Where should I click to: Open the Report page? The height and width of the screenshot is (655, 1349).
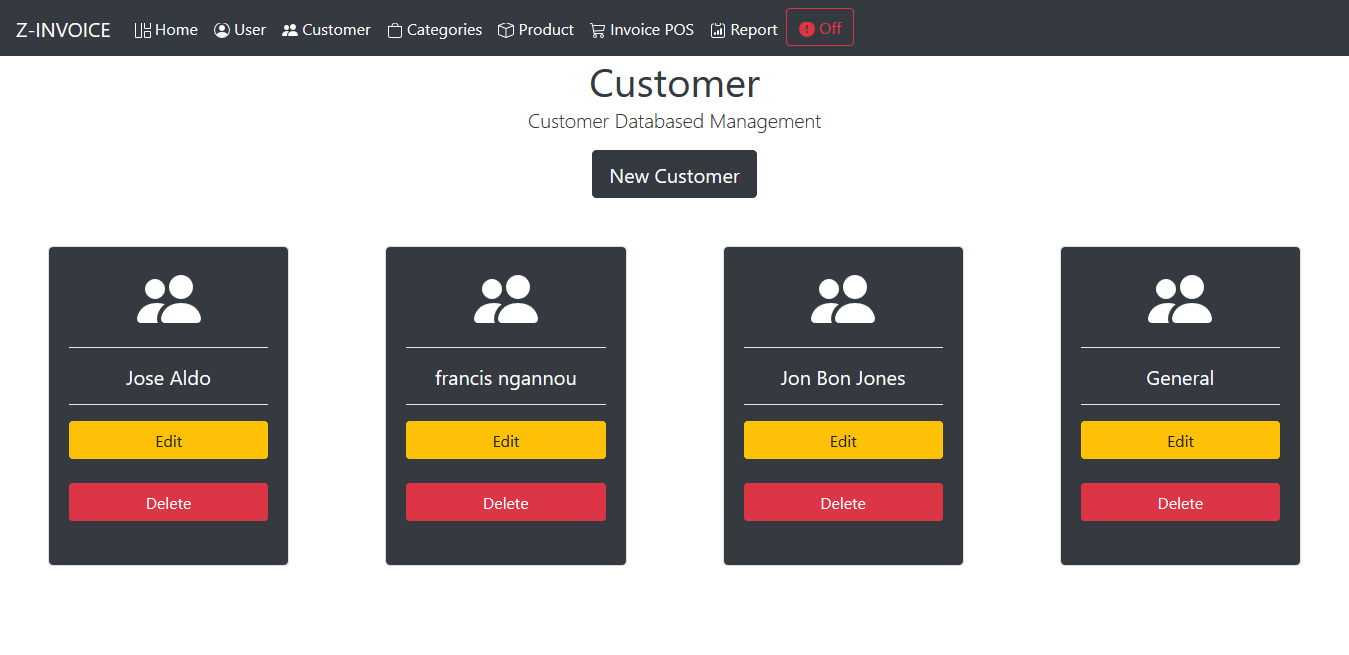click(x=744, y=30)
